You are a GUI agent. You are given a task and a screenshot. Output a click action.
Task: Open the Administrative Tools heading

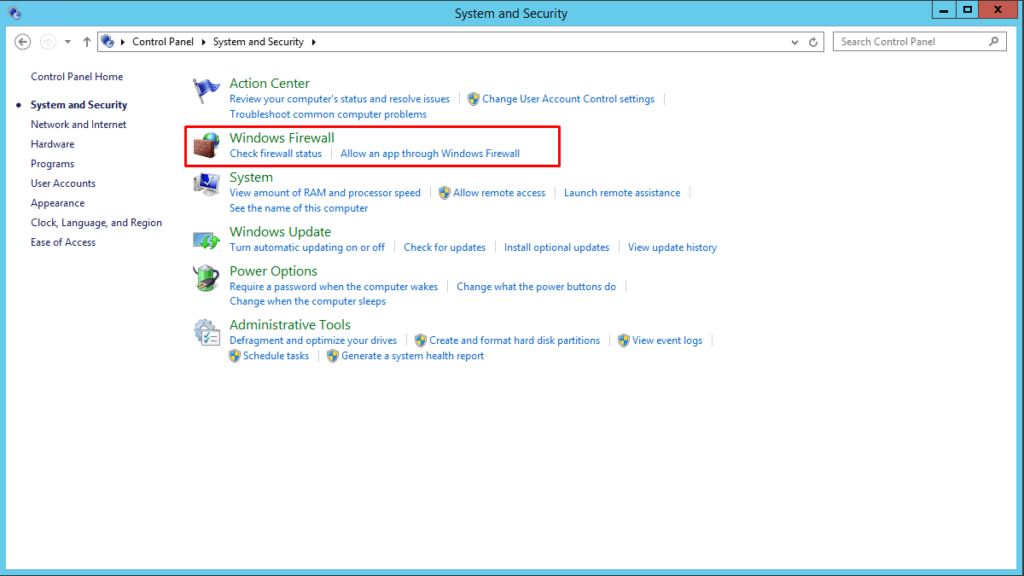(x=290, y=325)
